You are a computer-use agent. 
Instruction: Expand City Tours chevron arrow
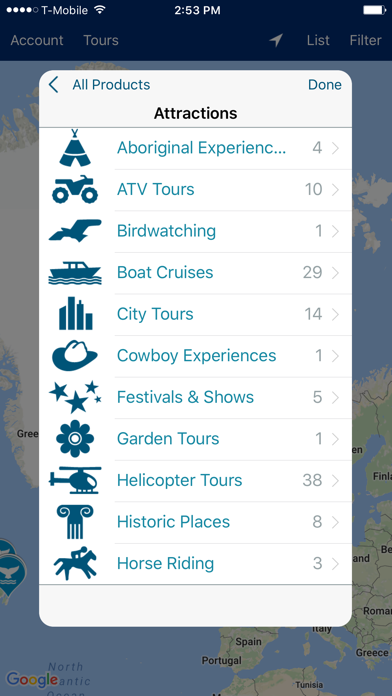pyautogui.click(x=335, y=314)
